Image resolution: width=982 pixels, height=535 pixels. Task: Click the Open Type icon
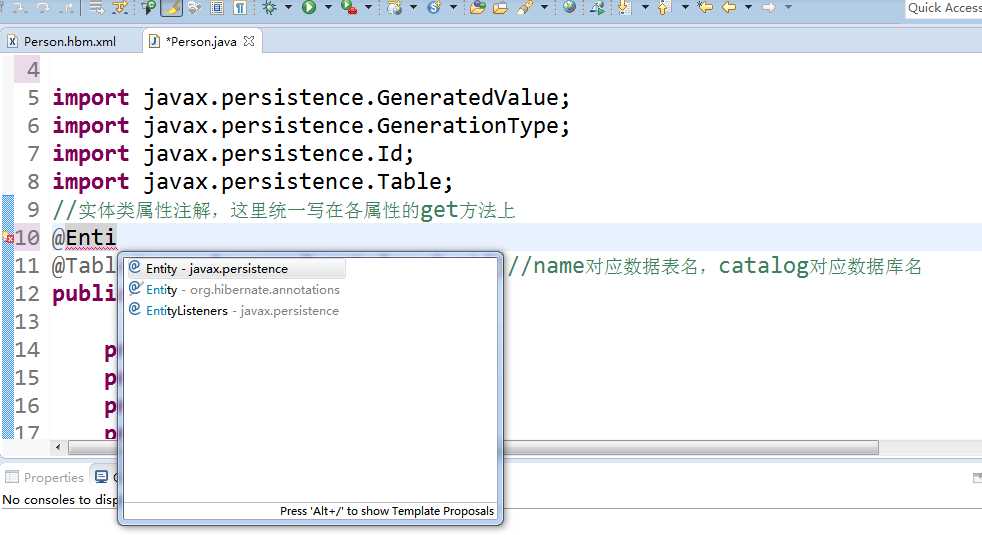477,8
